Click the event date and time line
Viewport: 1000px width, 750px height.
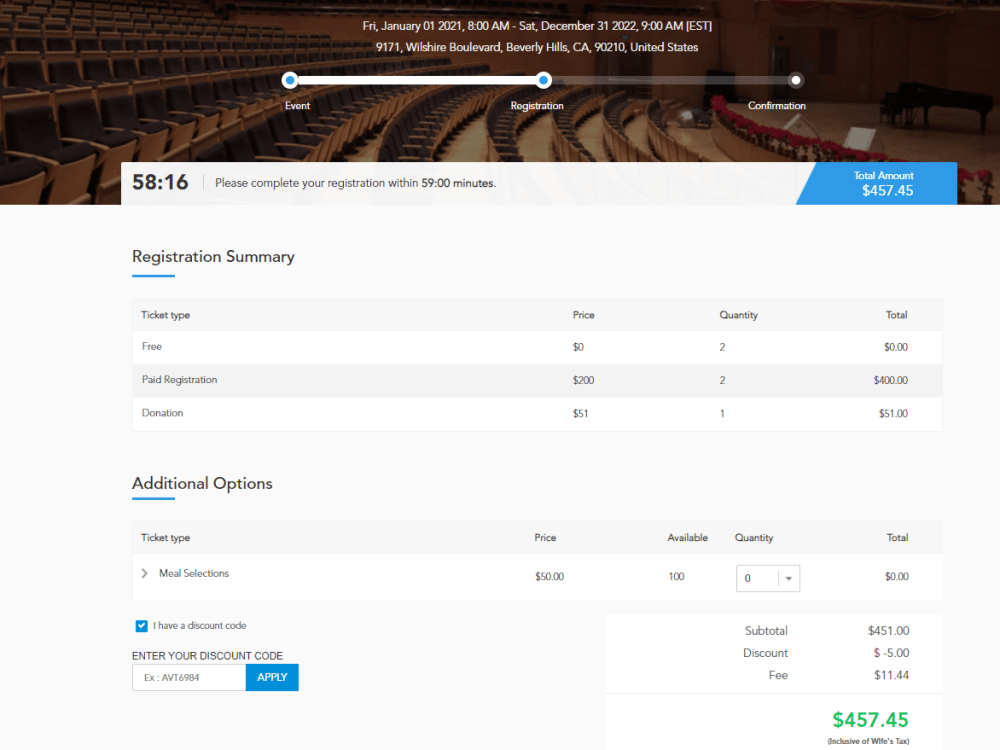click(537, 26)
